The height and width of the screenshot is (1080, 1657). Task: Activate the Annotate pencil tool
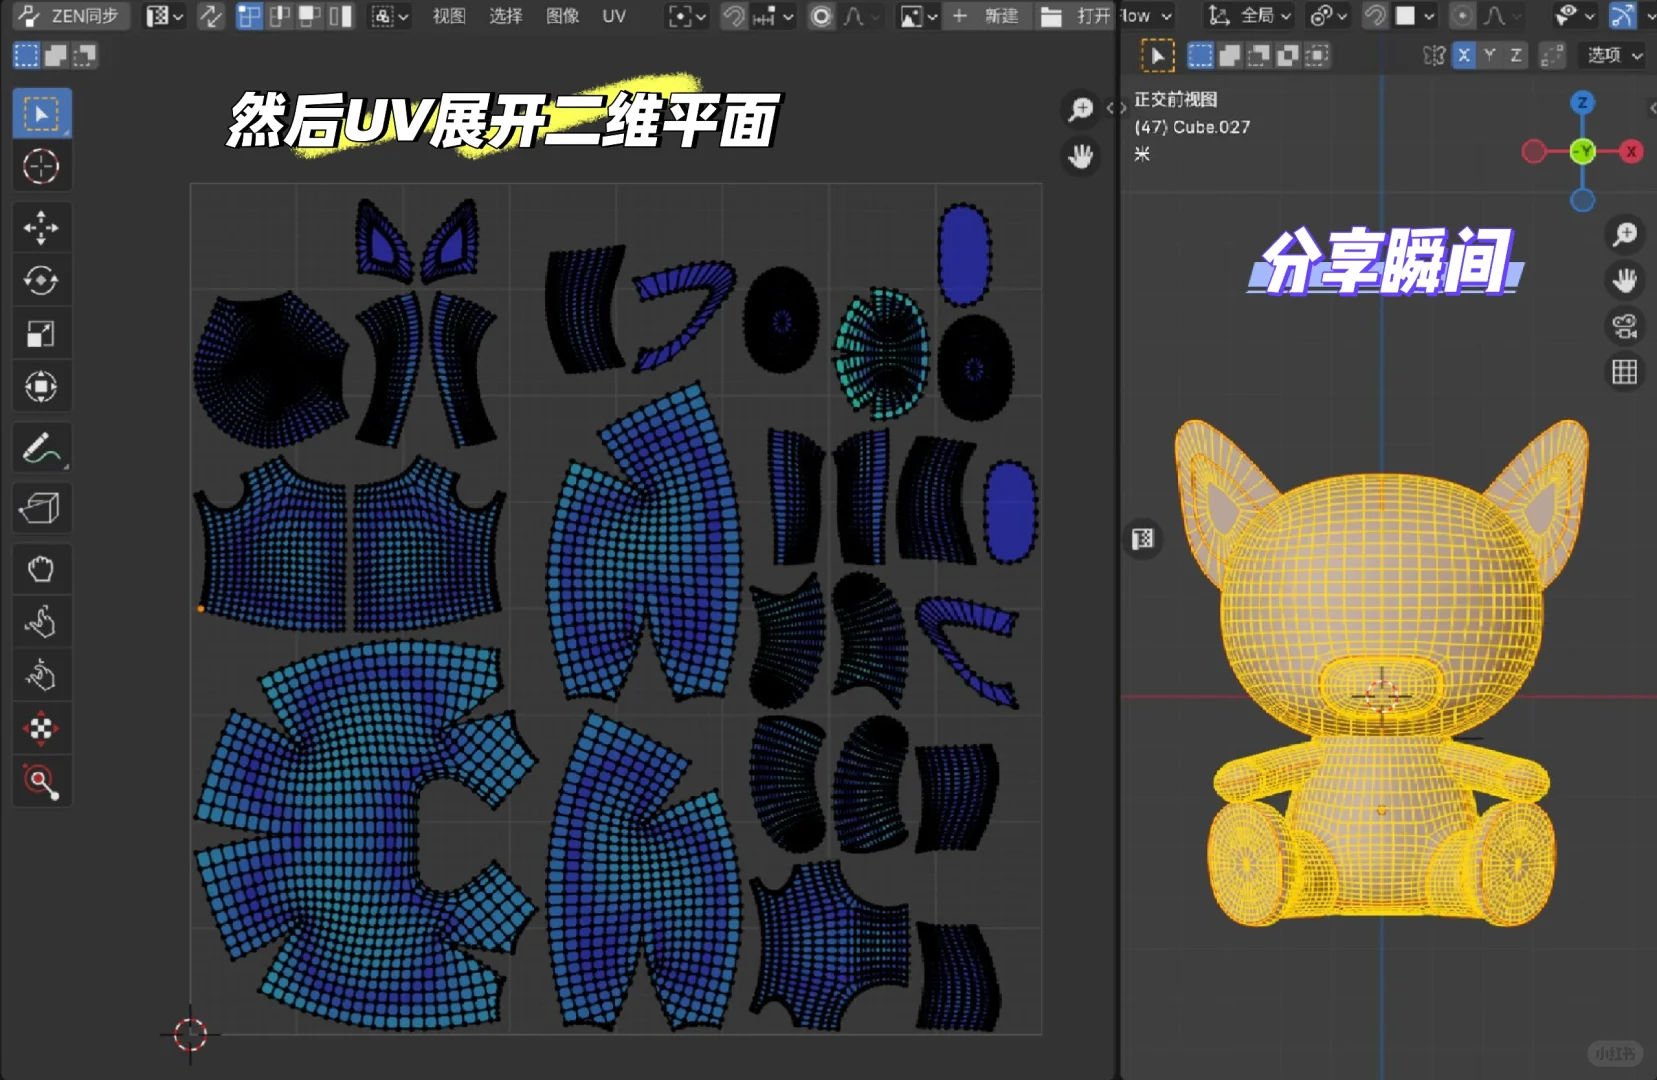pyautogui.click(x=41, y=447)
